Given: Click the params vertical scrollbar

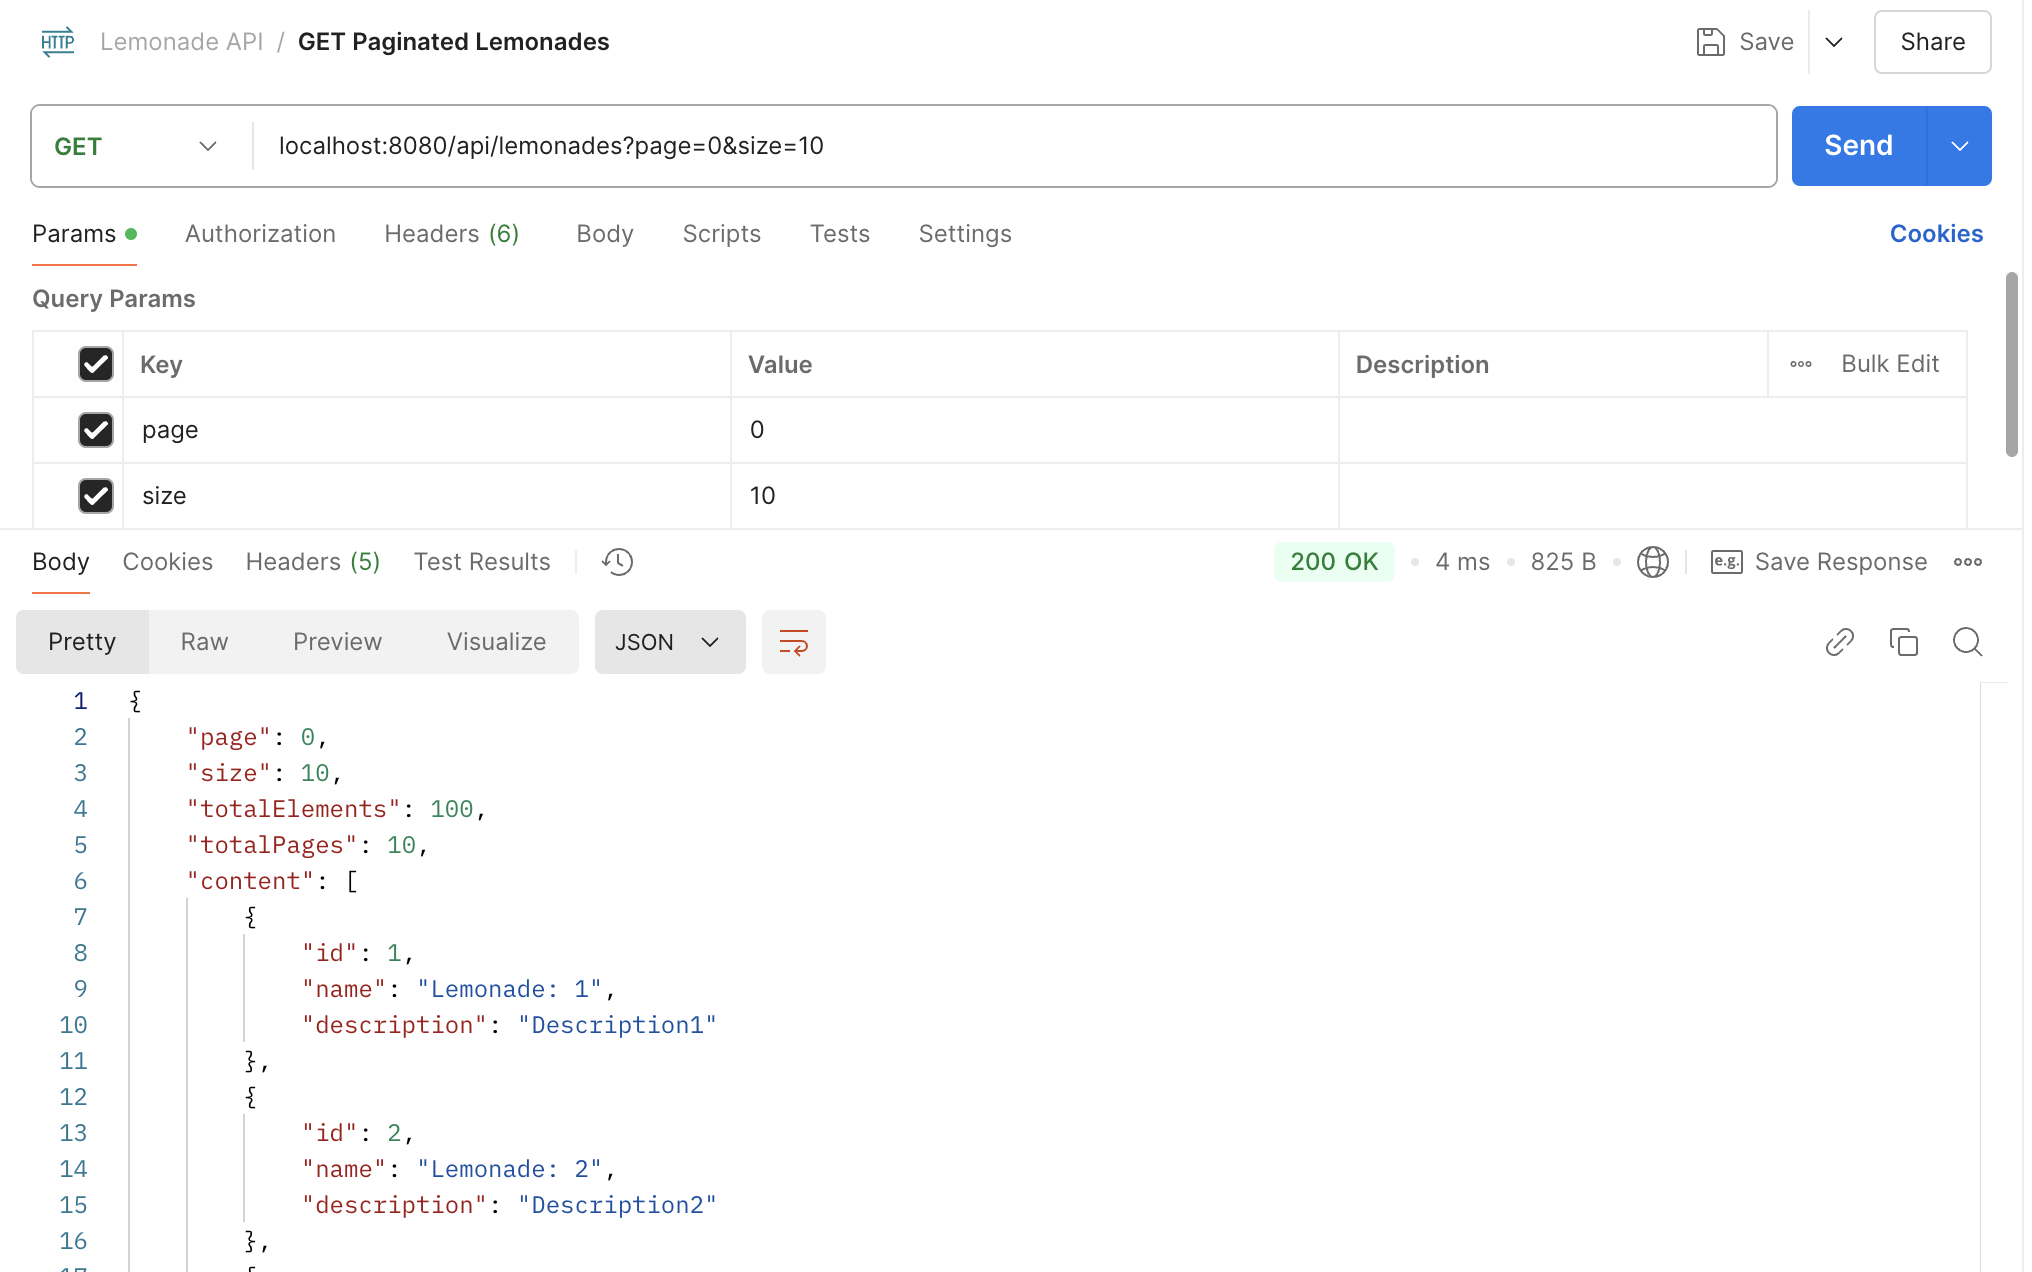Looking at the screenshot, I should point(2011,364).
